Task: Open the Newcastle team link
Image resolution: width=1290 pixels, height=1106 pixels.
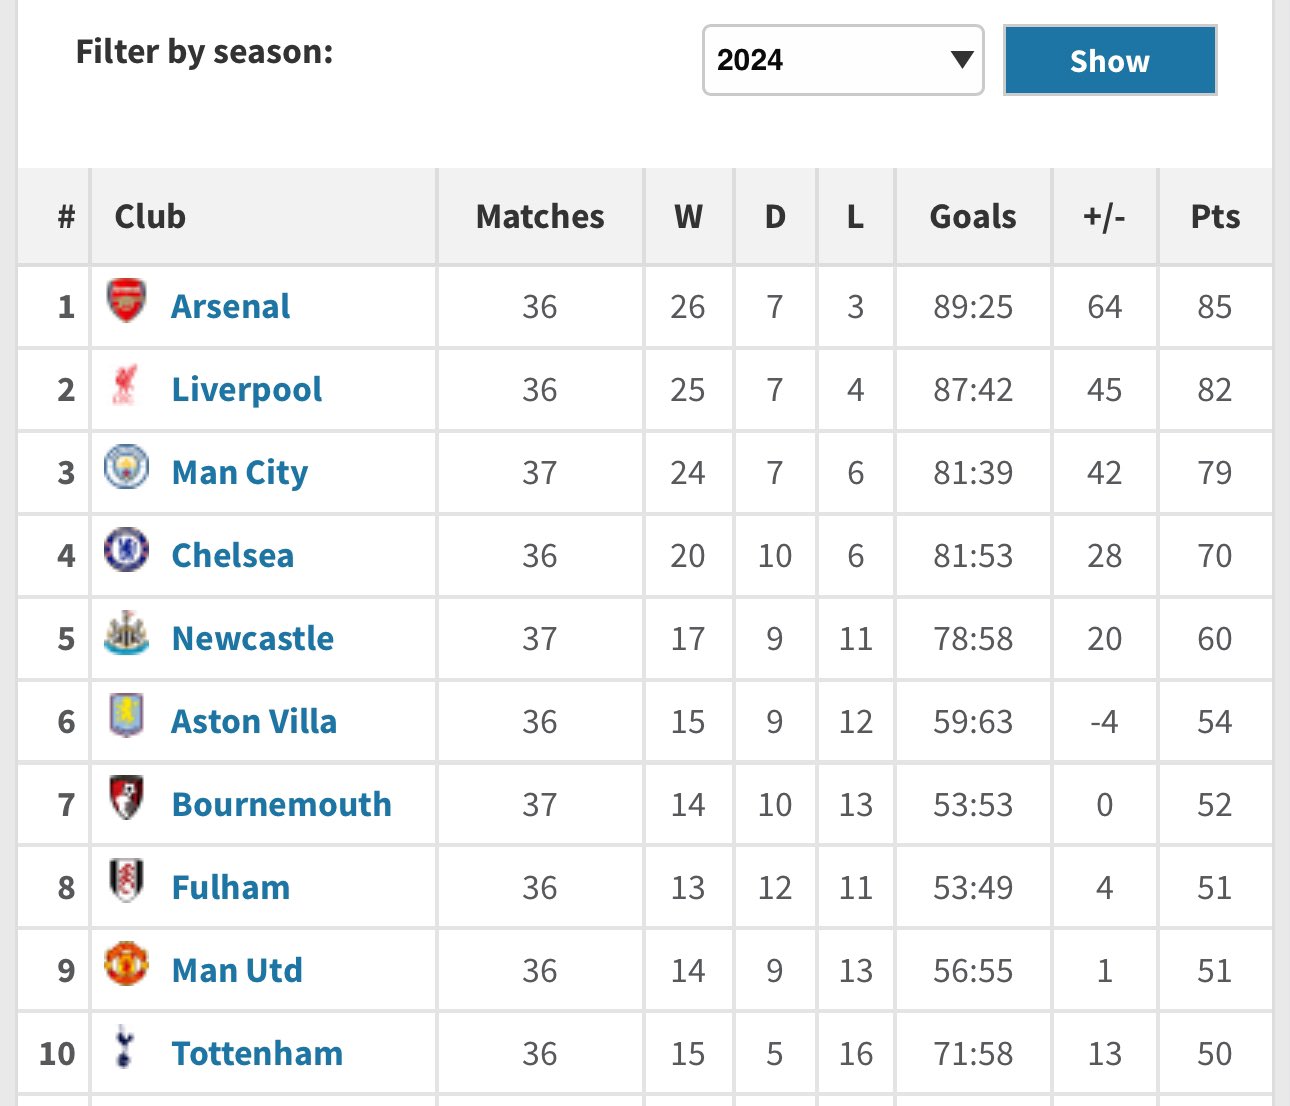Action: [x=253, y=638]
